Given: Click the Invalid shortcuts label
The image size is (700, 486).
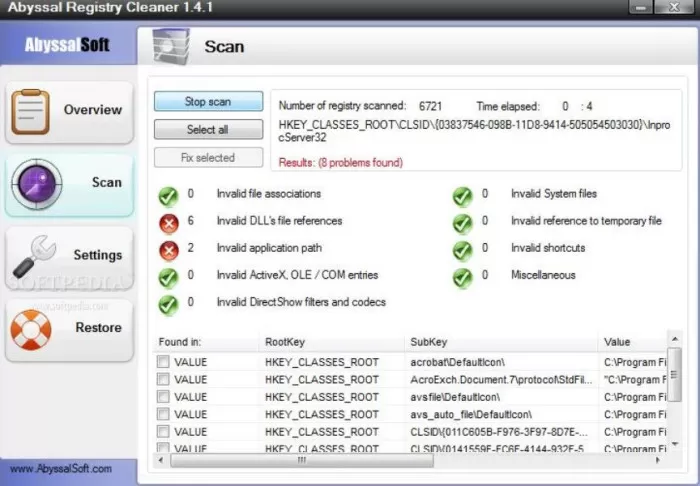Looking at the screenshot, I should click(x=548, y=248).
